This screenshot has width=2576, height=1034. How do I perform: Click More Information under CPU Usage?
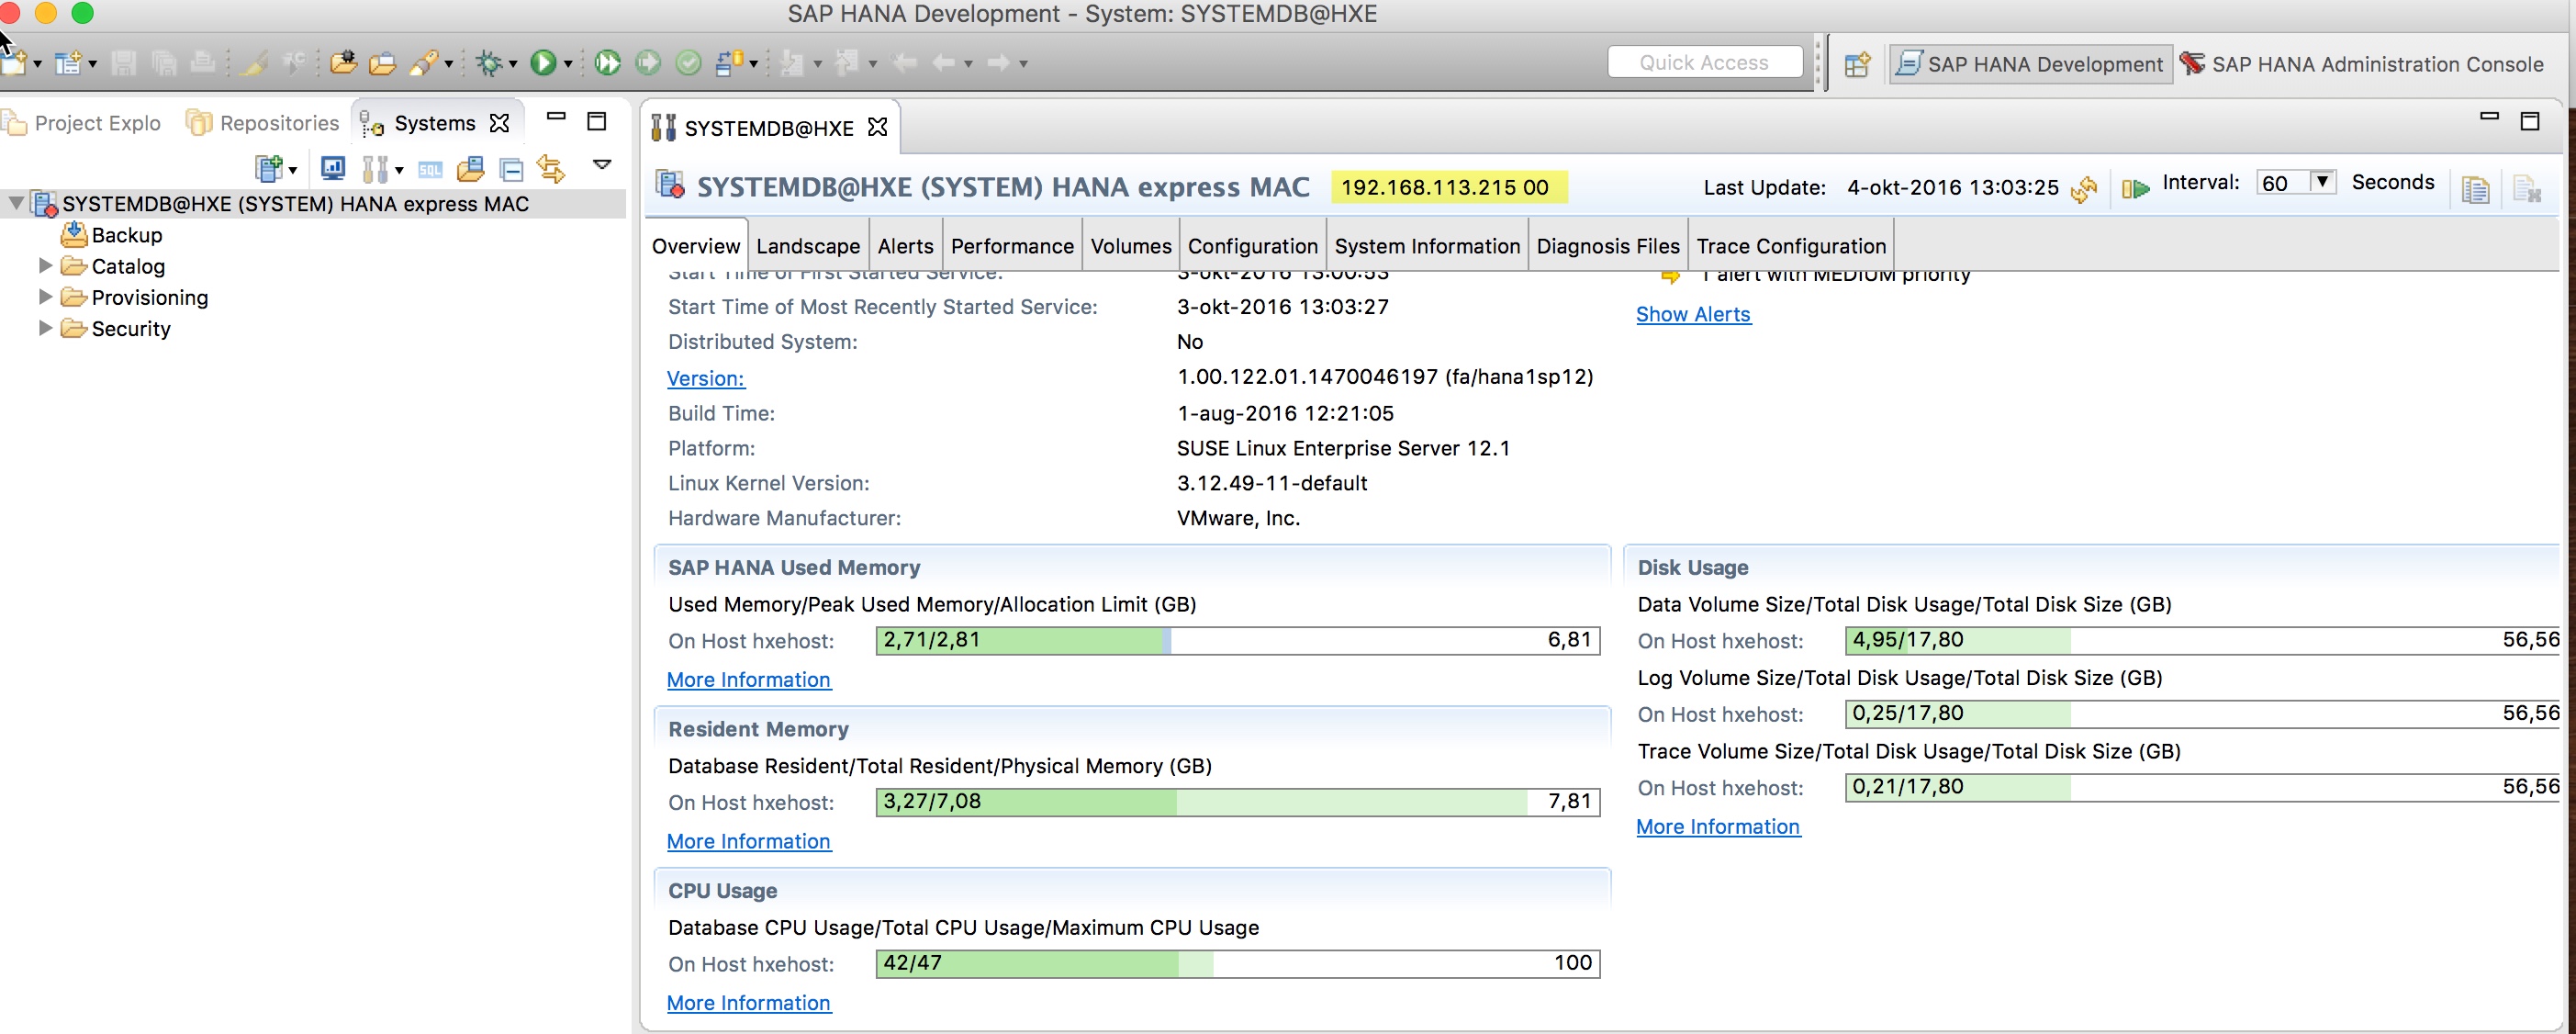pyautogui.click(x=749, y=1003)
